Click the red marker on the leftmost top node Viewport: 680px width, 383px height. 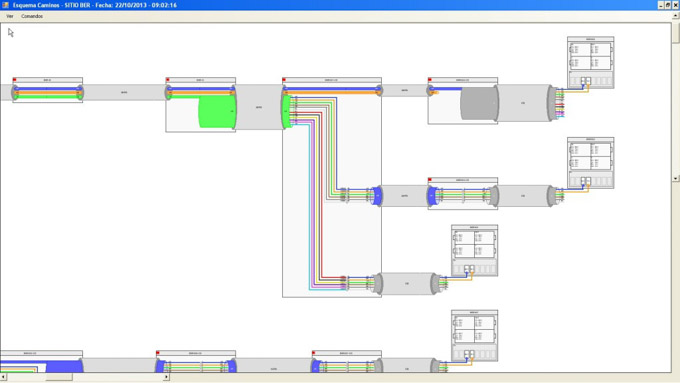click(14, 79)
